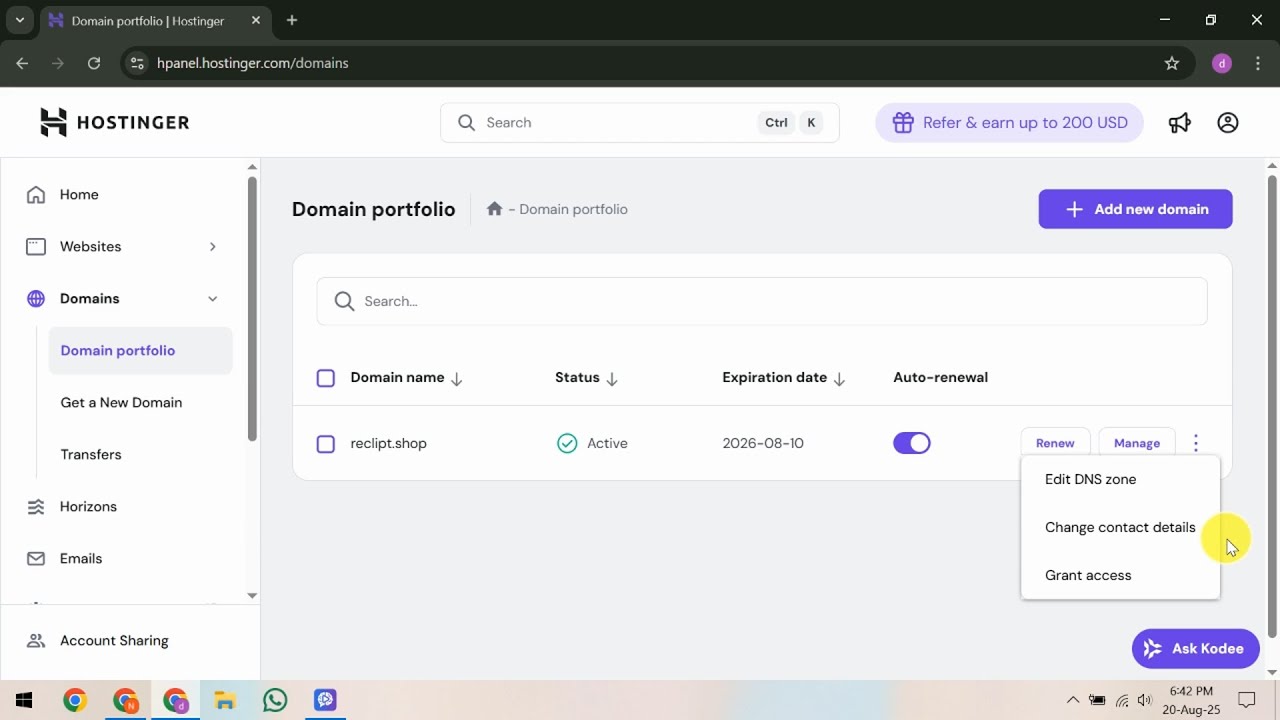The width and height of the screenshot is (1280, 720).
Task: Check the reclipt.shop row checkbox
Action: 325,444
